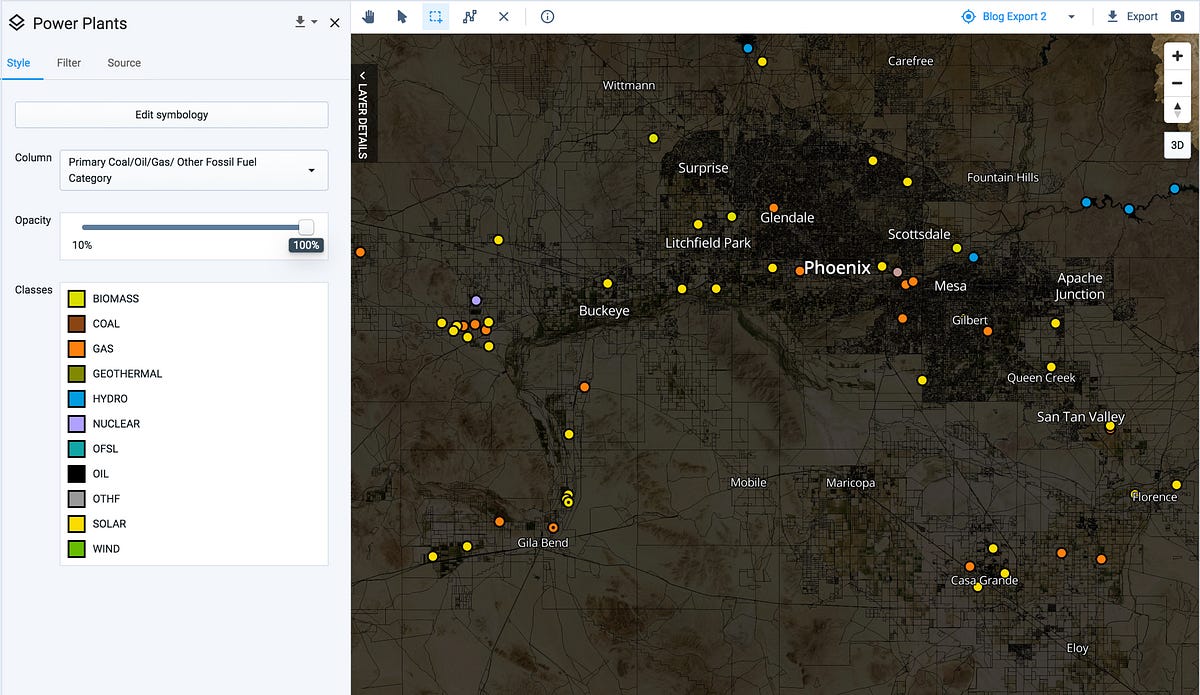Click the Gila Bend map label
1200x695 pixels.
coord(543,543)
